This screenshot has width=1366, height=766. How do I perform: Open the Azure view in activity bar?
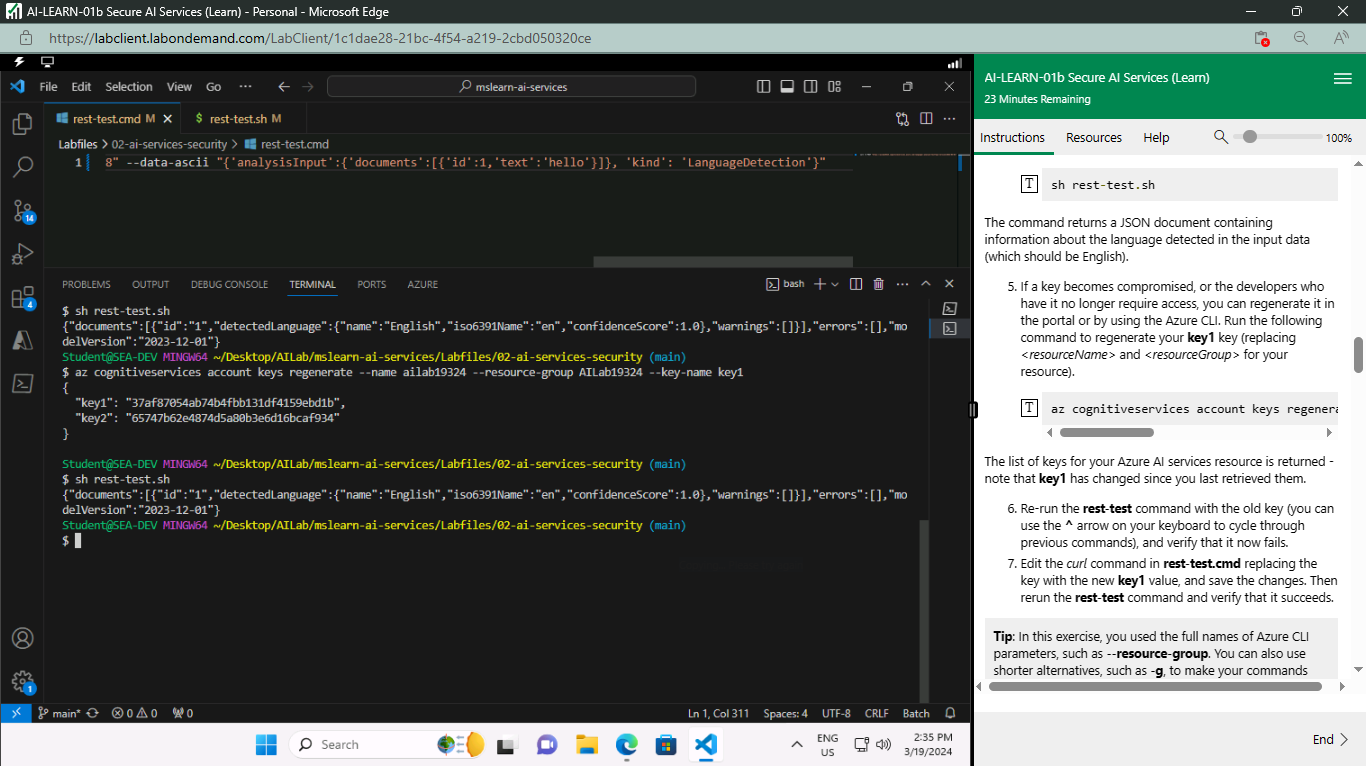22,341
